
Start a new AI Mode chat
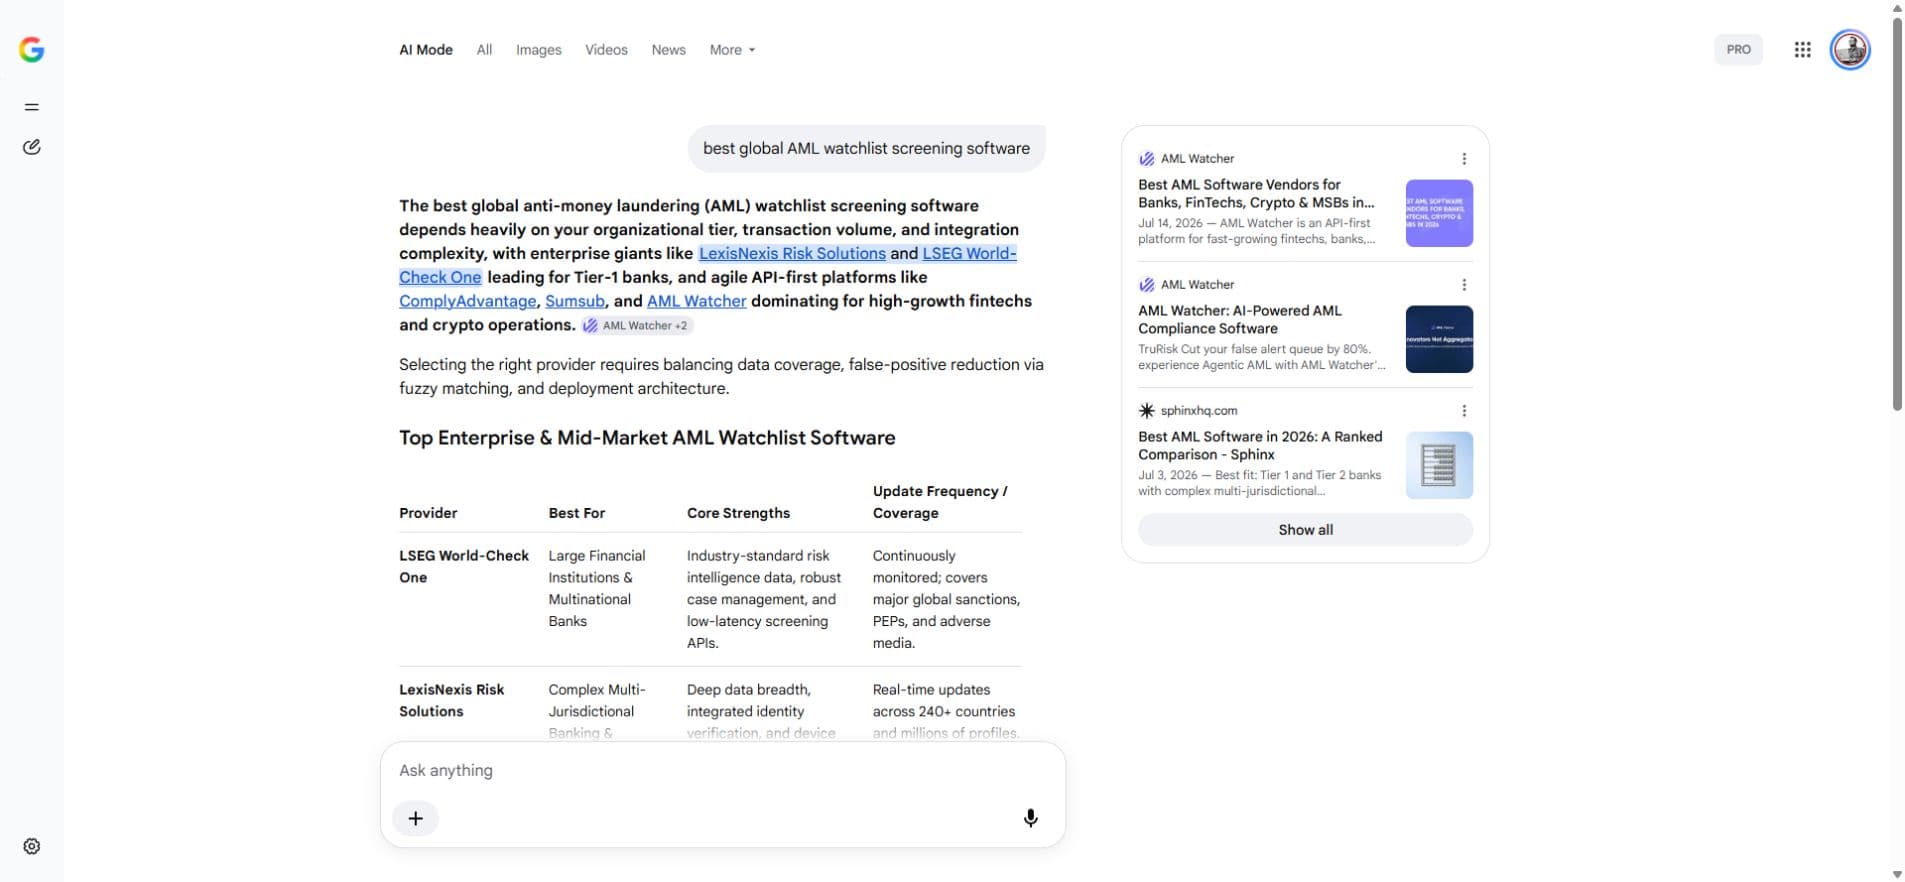click(32, 147)
